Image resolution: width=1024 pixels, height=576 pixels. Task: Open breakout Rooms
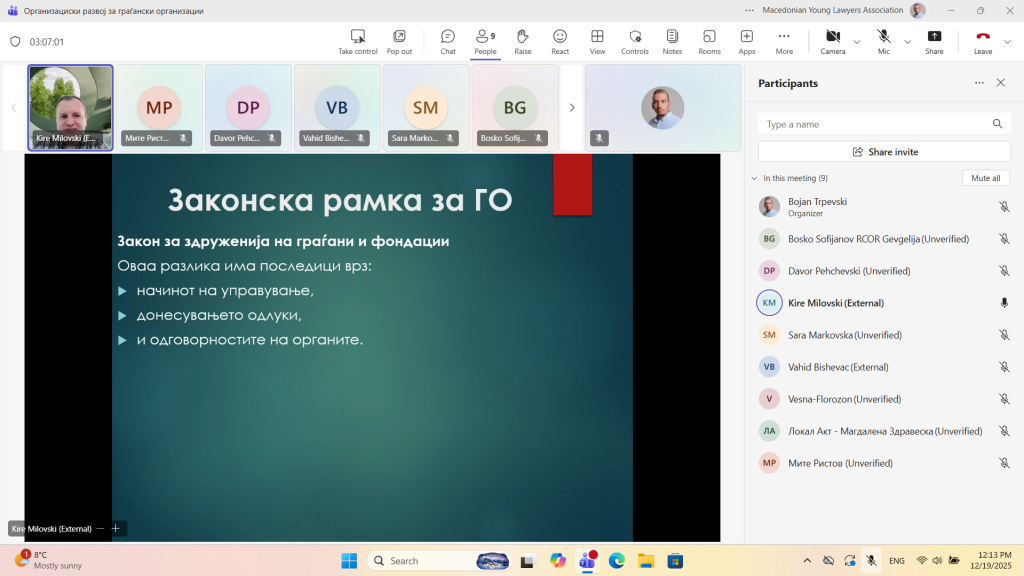tap(709, 38)
